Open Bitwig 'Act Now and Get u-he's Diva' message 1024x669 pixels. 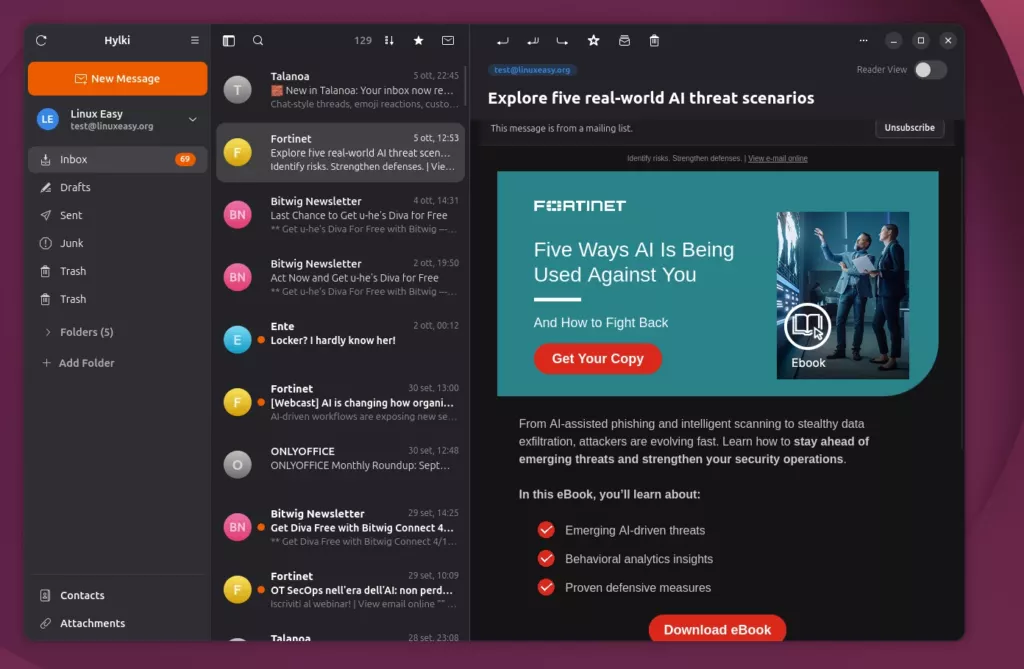coord(340,277)
